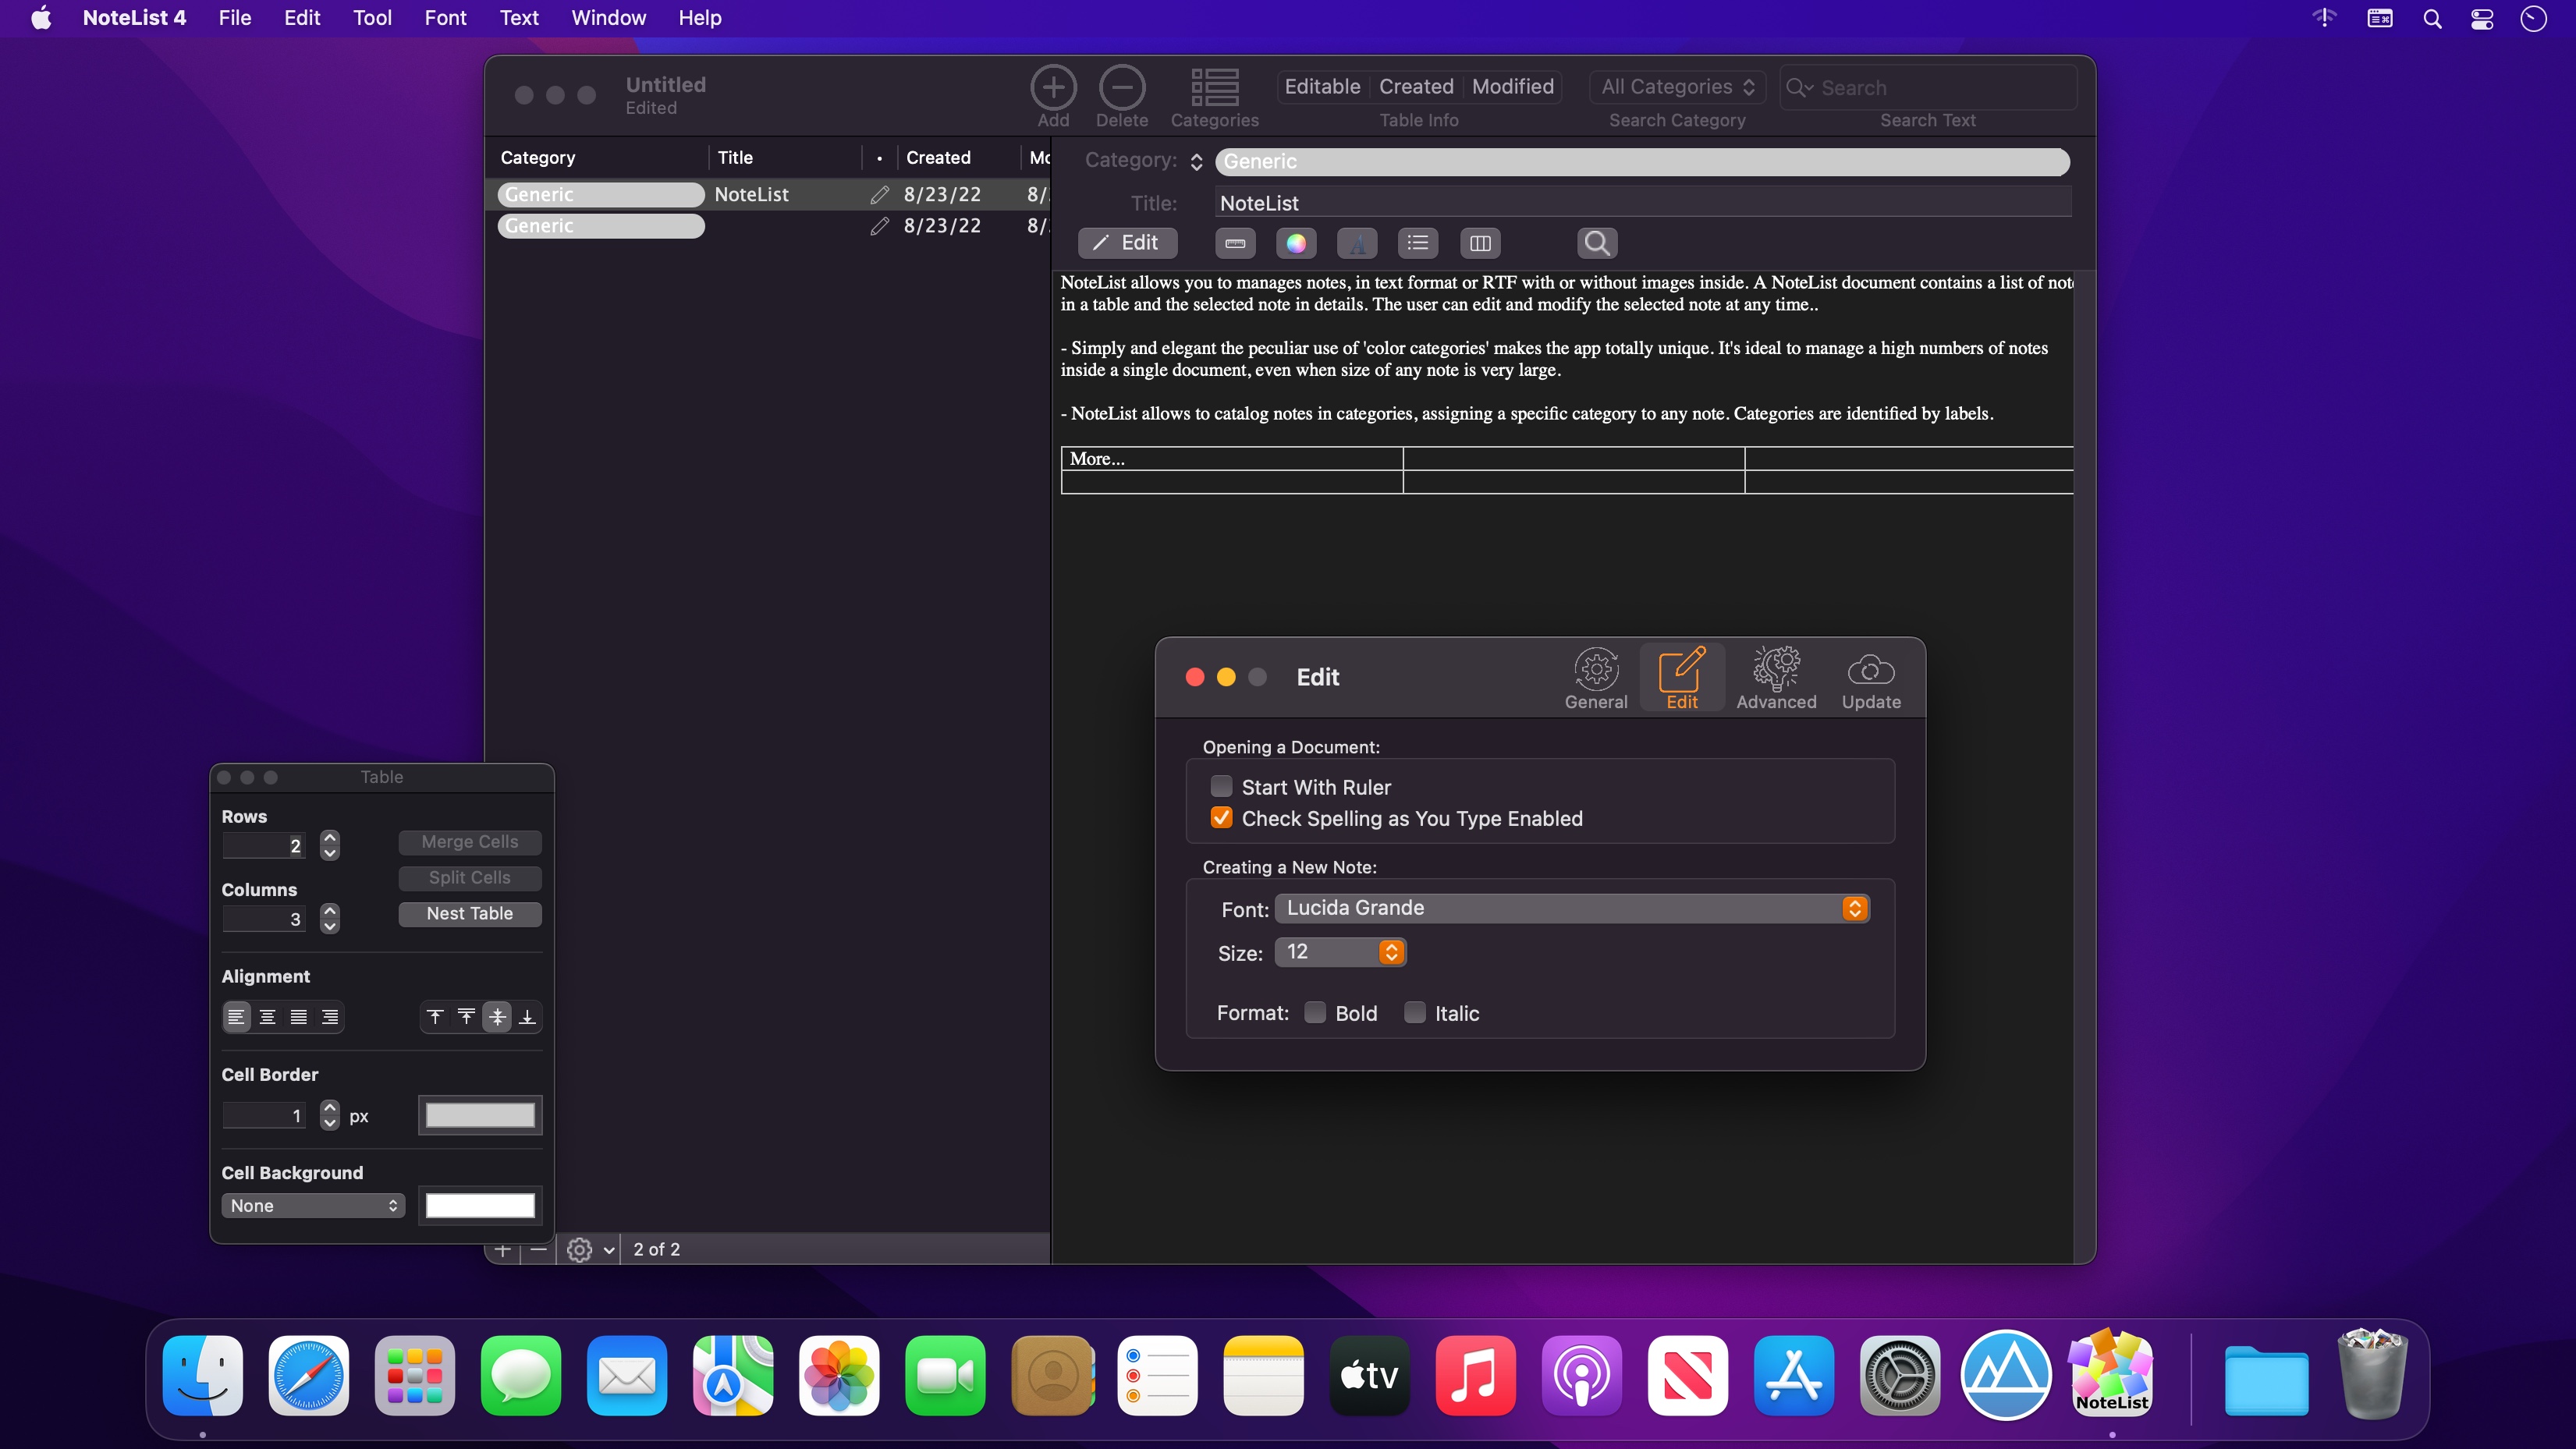Click the Generic category label in note detail
Screen dimensions: 2576x1449
coord(1642,161)
